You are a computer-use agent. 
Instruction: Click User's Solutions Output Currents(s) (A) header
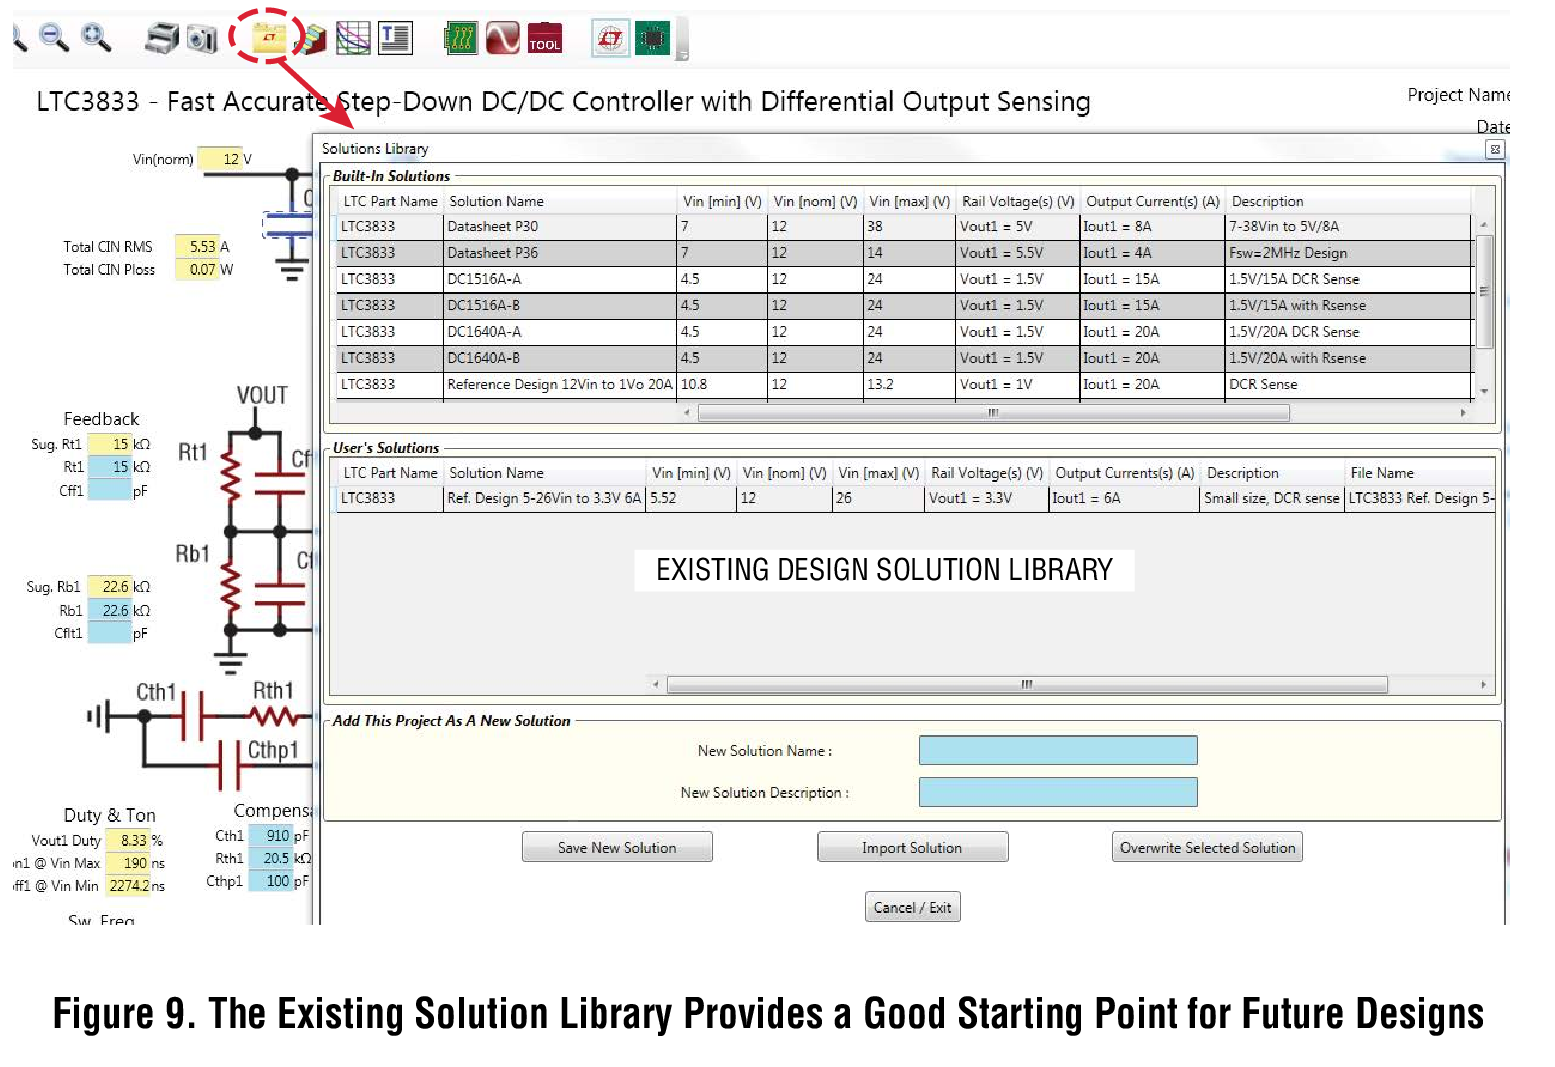1124,473
